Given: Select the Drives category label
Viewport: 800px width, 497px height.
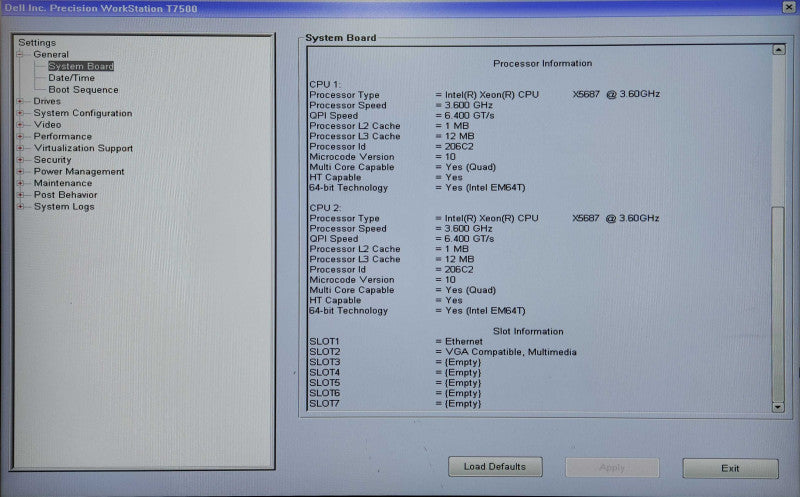Looking at the screenshot, I should [47, 101].
